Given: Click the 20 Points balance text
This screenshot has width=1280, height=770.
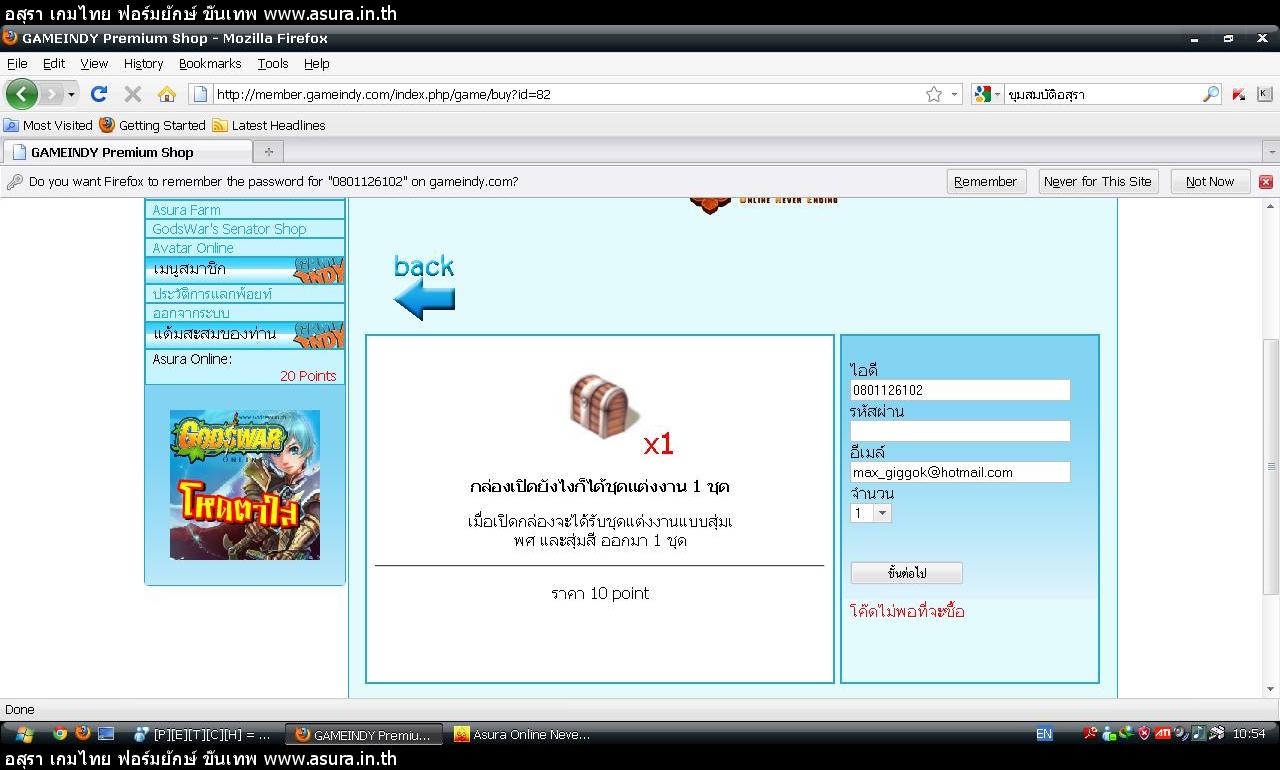Looking at the screenshot, I should click(x=308, y=376).
